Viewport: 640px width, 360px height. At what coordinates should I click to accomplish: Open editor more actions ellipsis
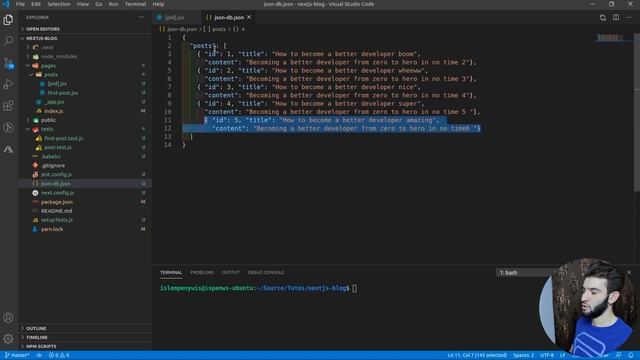point(629,18)
